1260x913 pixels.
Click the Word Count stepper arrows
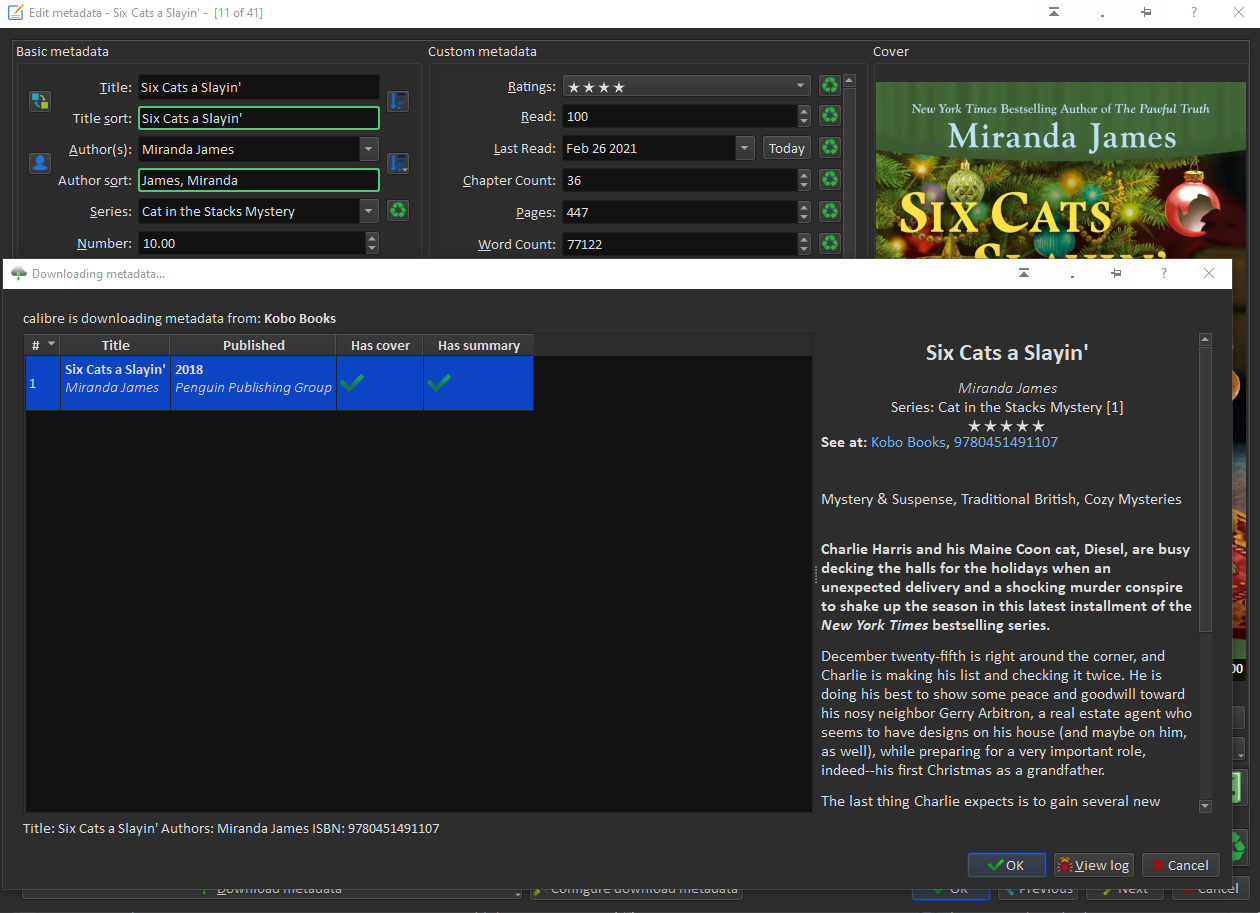click(803, 244)
